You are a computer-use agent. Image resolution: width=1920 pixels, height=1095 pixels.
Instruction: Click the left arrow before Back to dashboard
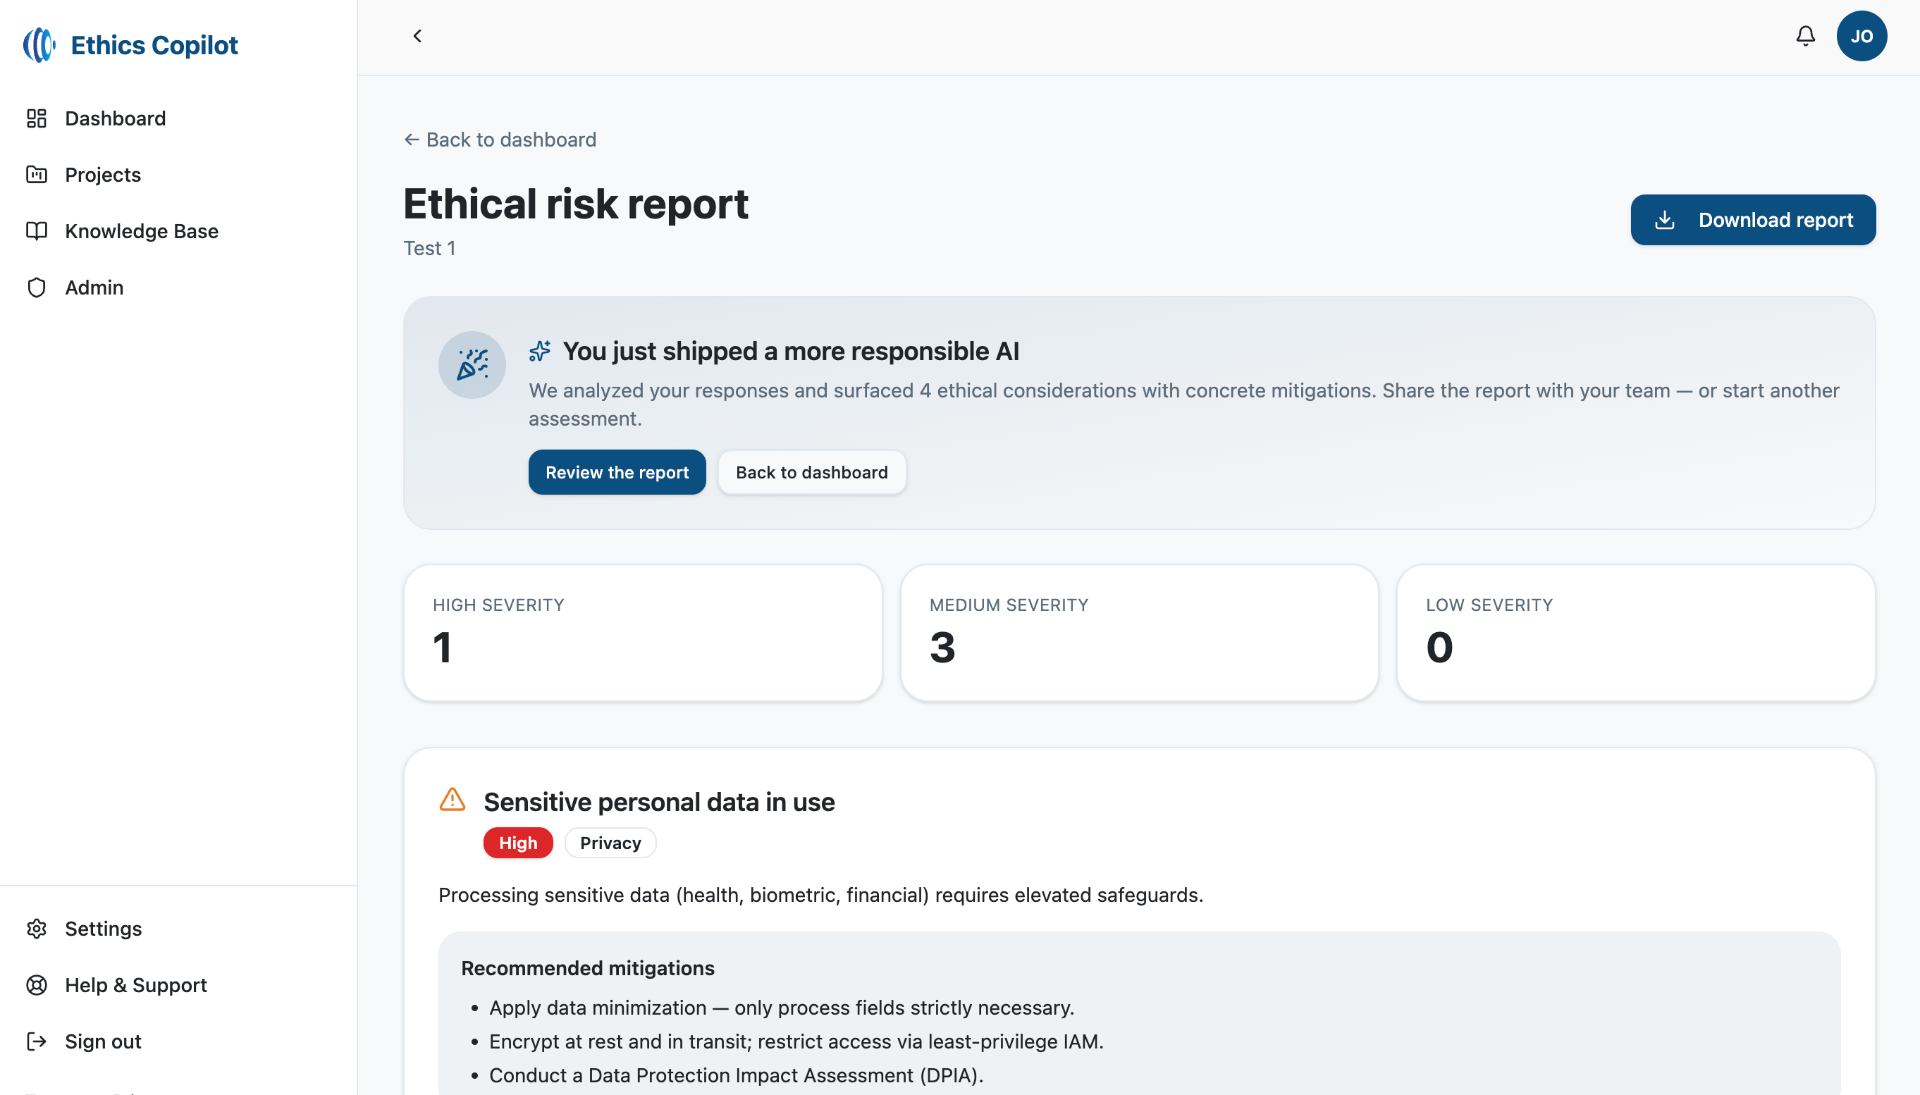point(411,140)
